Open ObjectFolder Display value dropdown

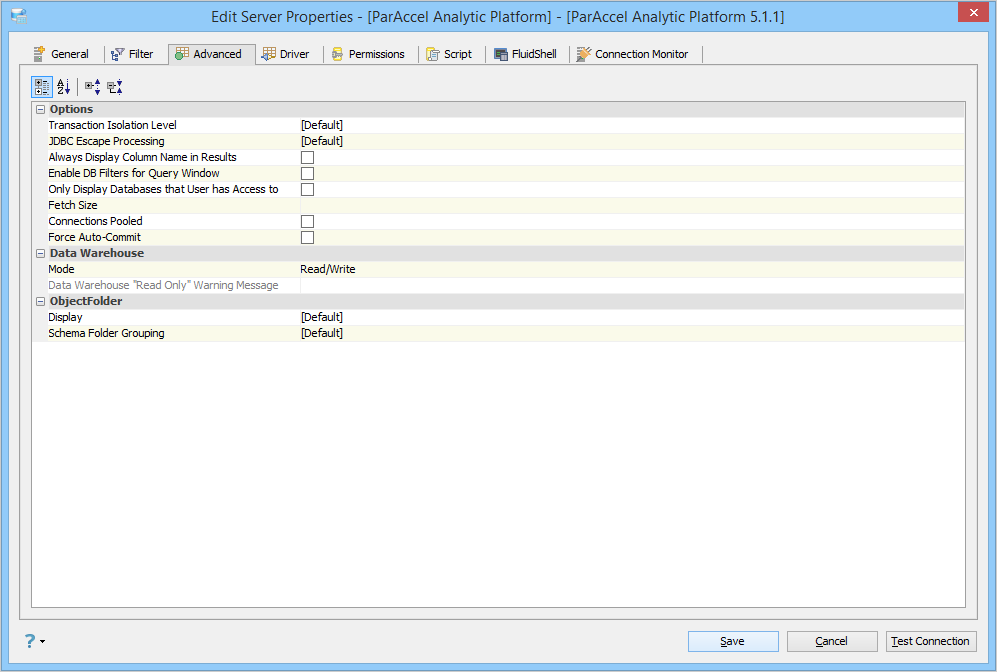coord(632,317)
